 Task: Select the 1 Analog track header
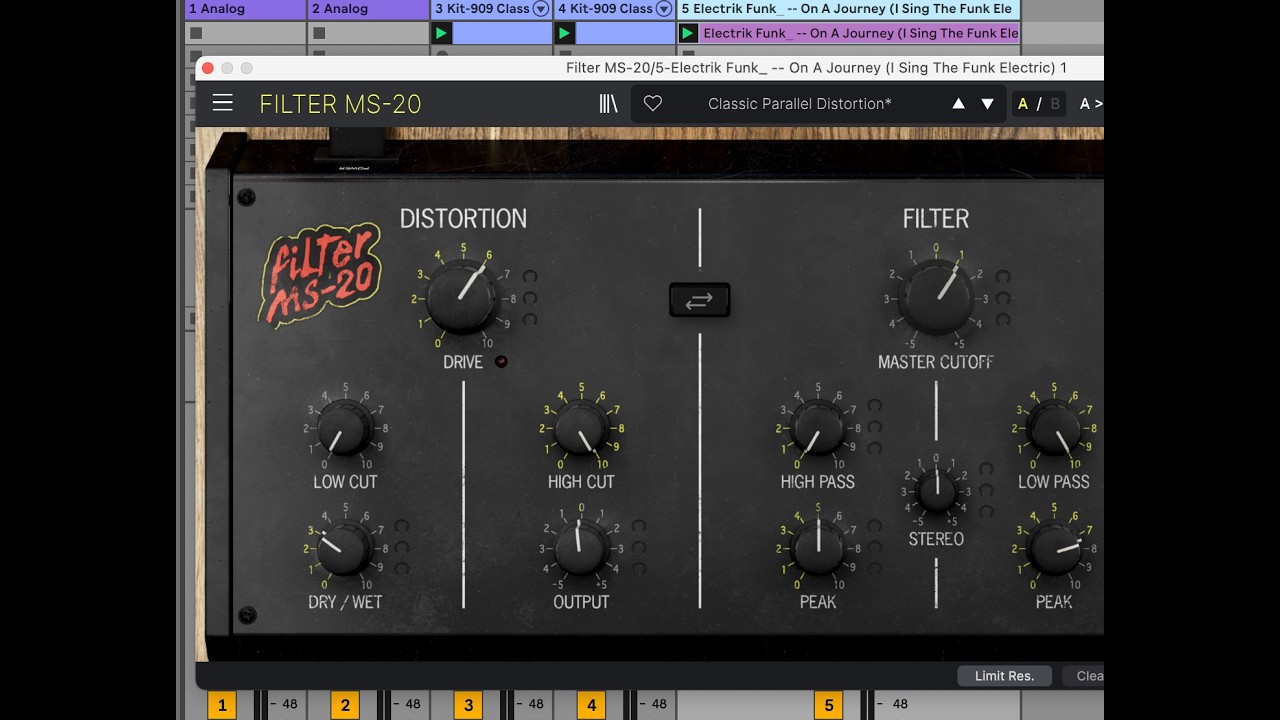pos(245,9)
